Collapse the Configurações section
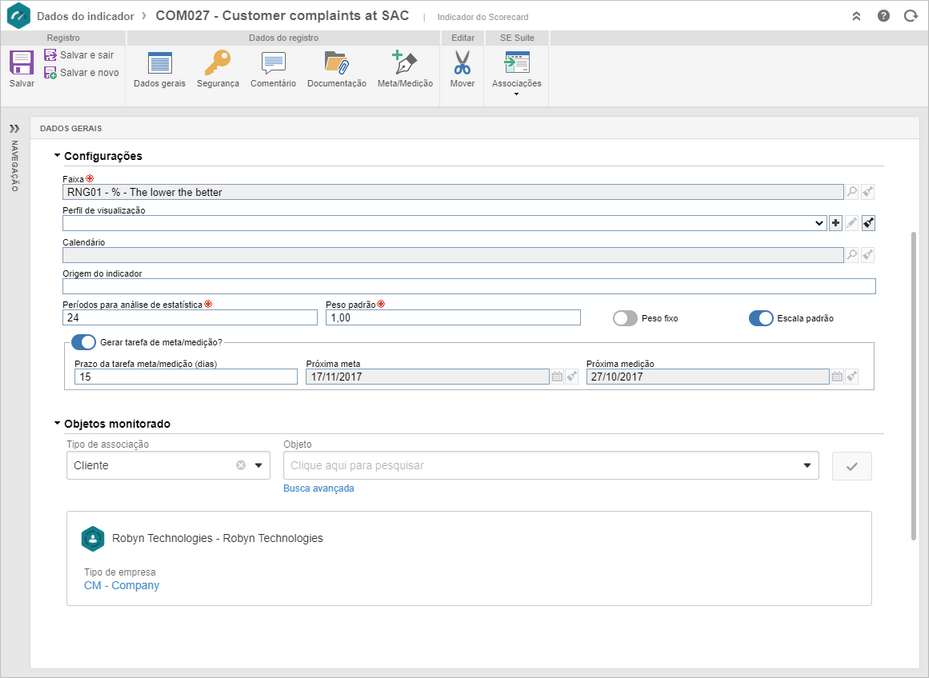The image size is (929, 678). (57, 155)
